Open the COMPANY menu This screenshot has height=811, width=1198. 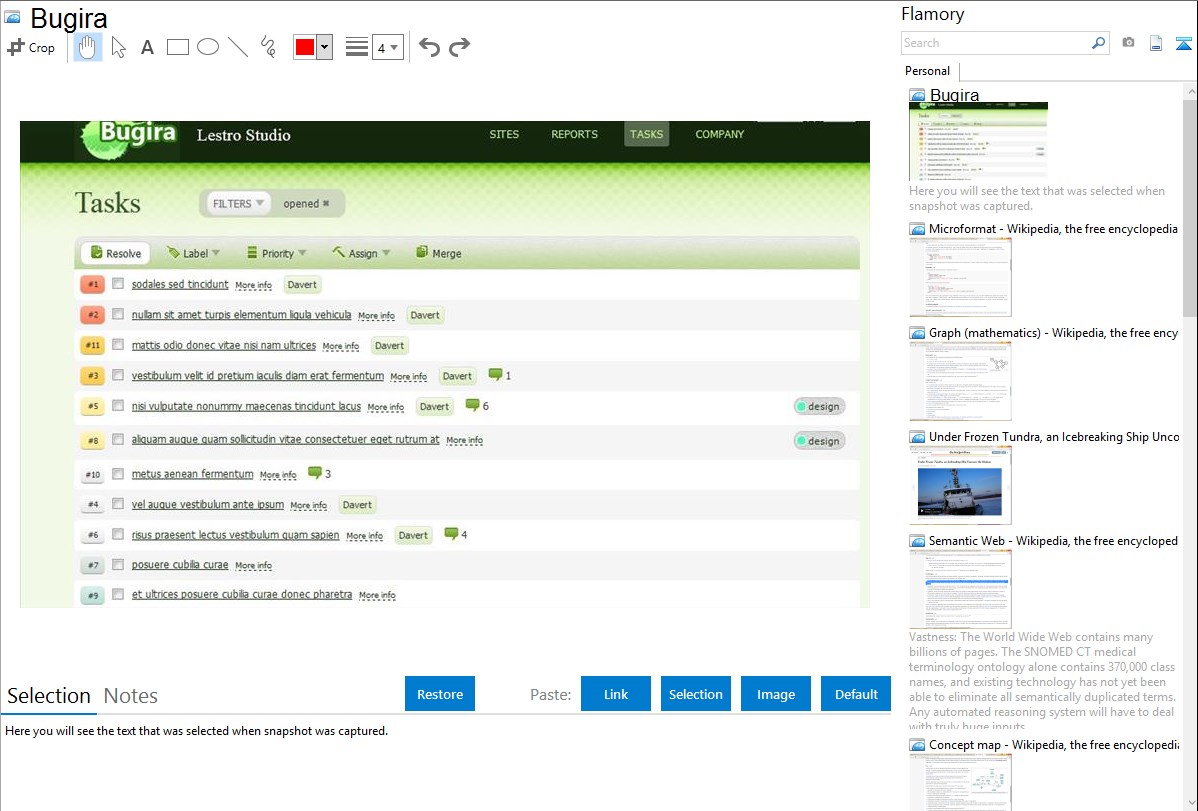pos(720,134)
